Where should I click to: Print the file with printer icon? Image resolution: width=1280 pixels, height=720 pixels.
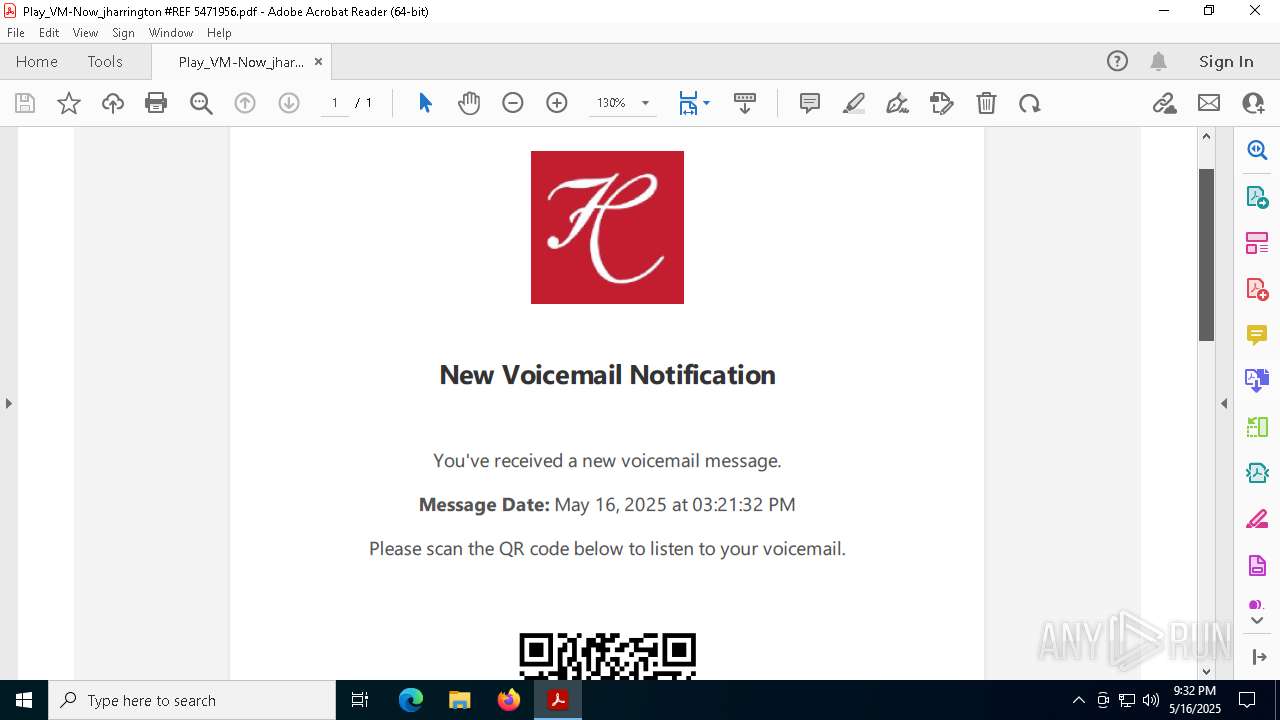(156, 103)
